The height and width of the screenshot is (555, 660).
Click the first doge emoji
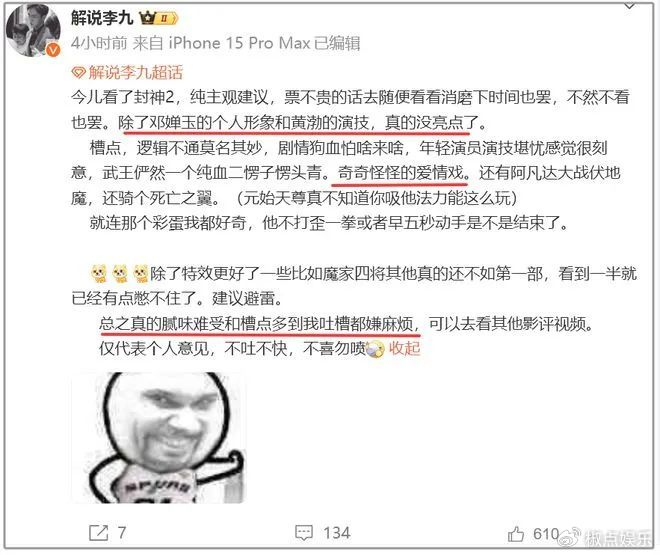point(98,274)
